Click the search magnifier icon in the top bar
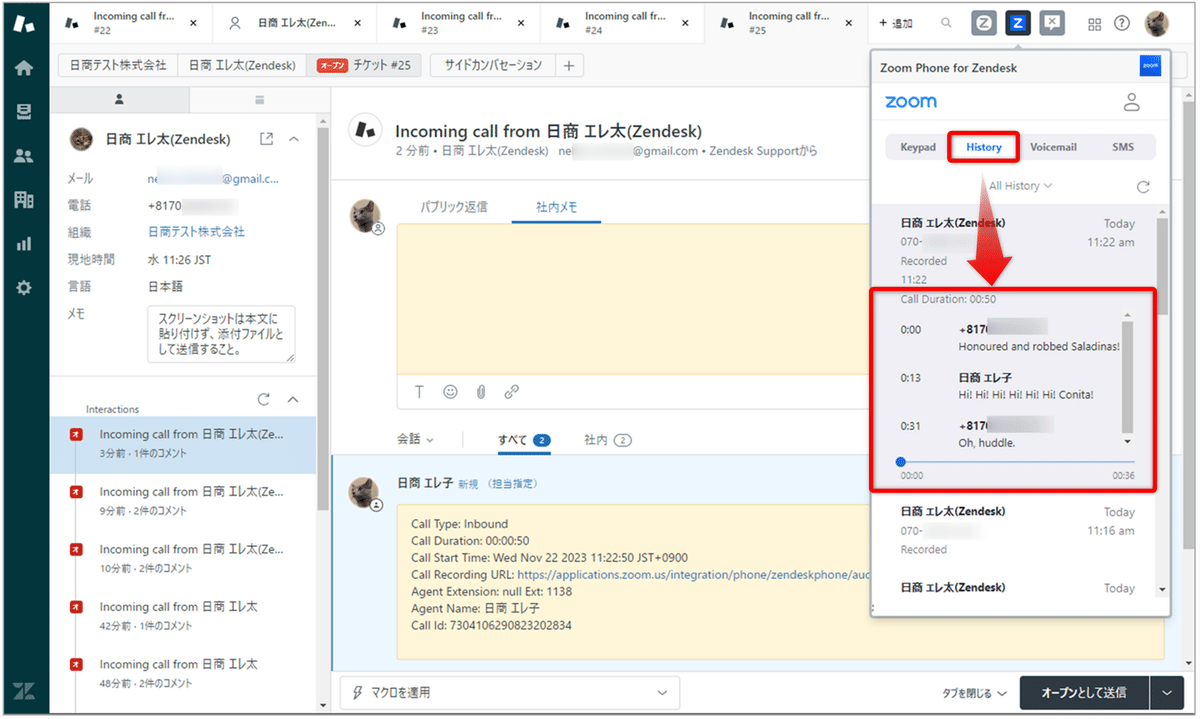 pos(947,23)
